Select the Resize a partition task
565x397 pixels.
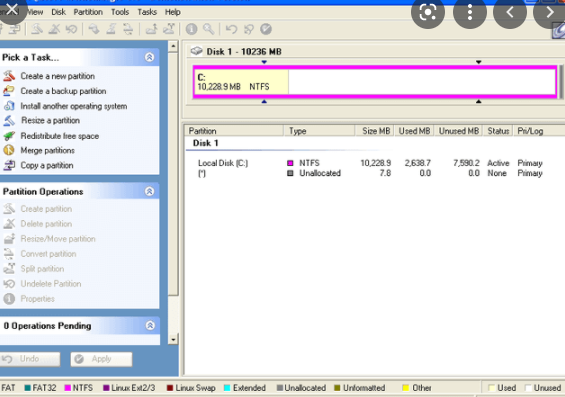[50, 121]
